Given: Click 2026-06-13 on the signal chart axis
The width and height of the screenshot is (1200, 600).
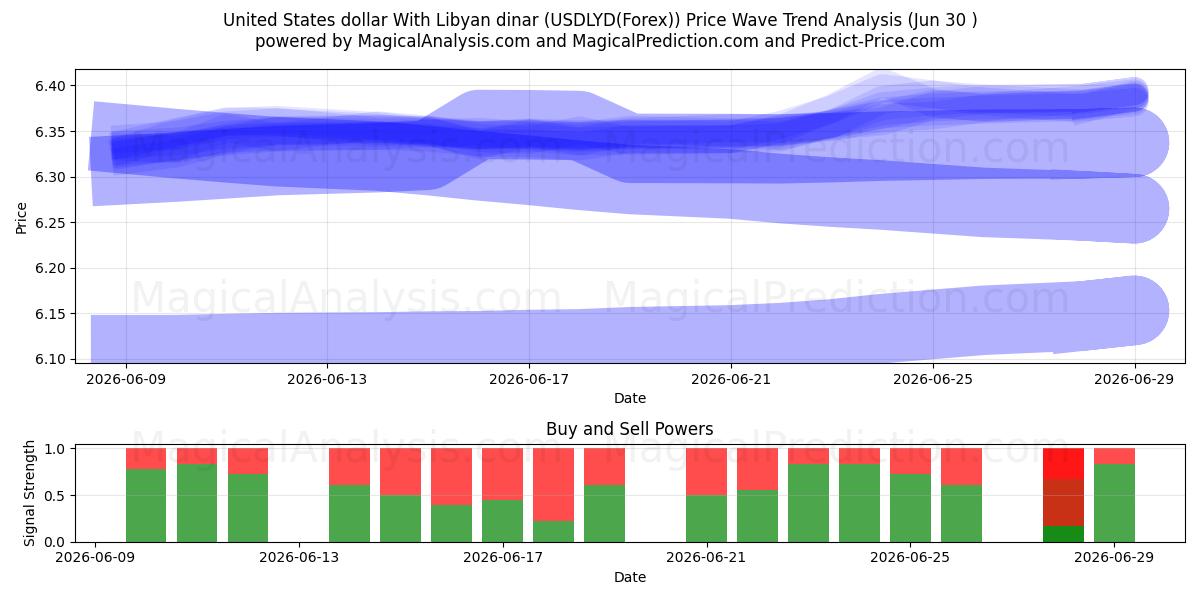Looking at the screenshot, I should (x=299, y=558).
